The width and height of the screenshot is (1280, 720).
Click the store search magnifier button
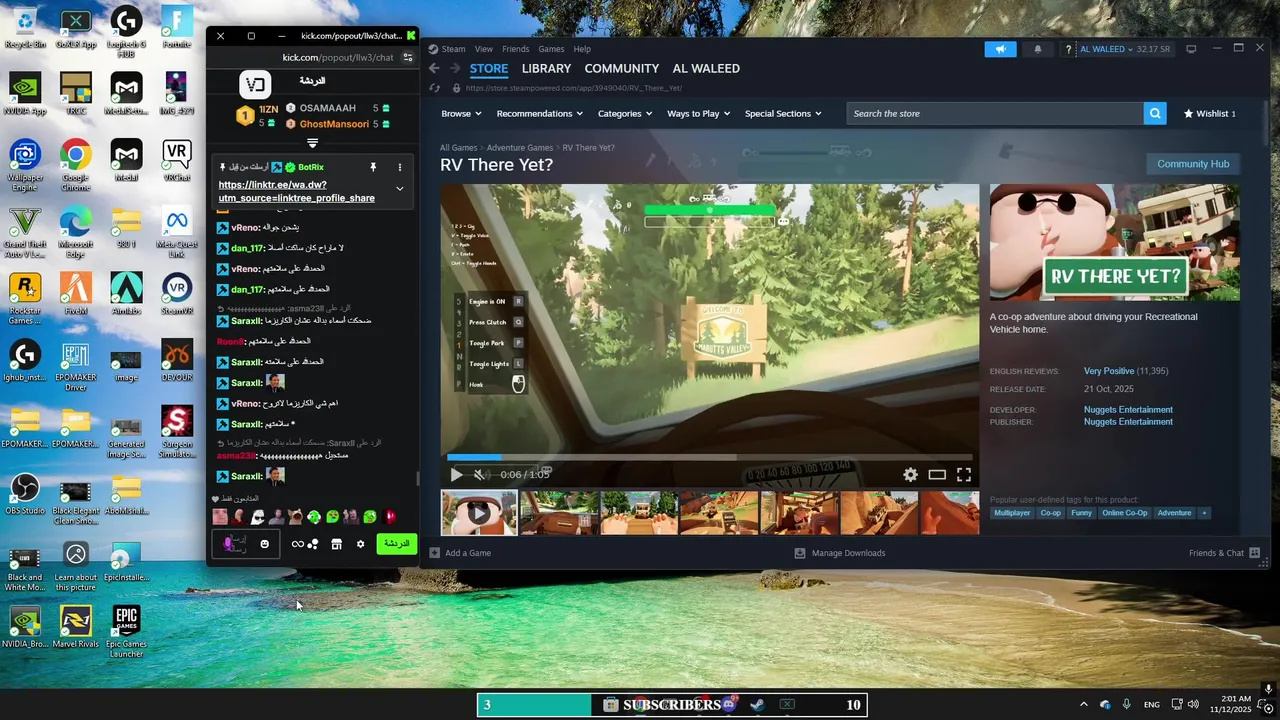click(1155, 113)
